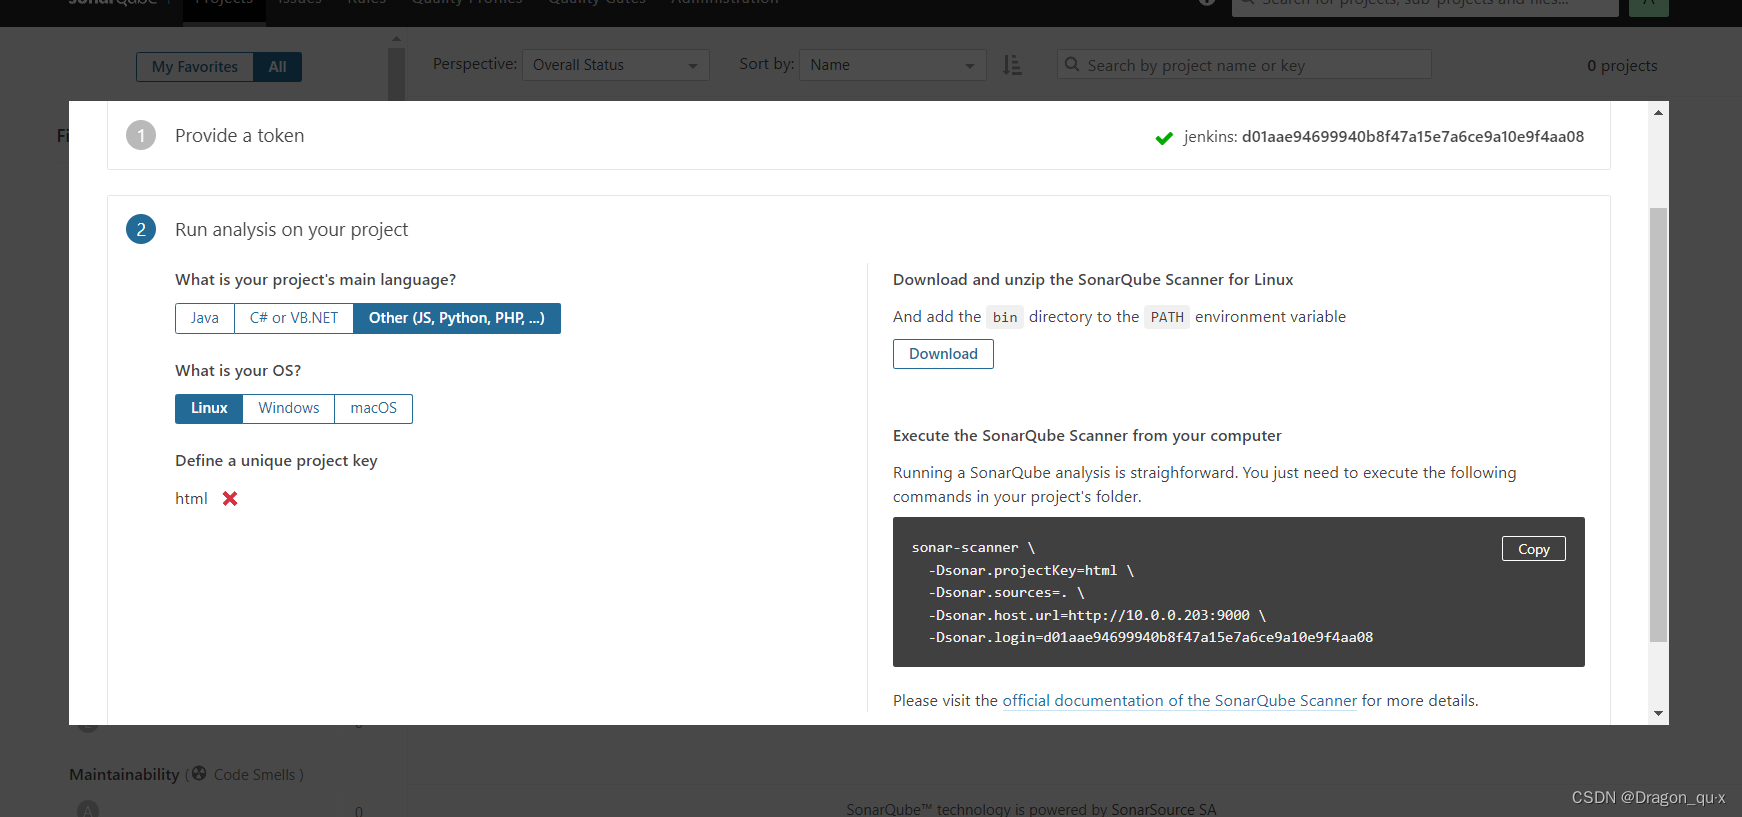Open the SonarSource SA footer link
This screenshot has height=817, width=1742.
[1164, 809]
